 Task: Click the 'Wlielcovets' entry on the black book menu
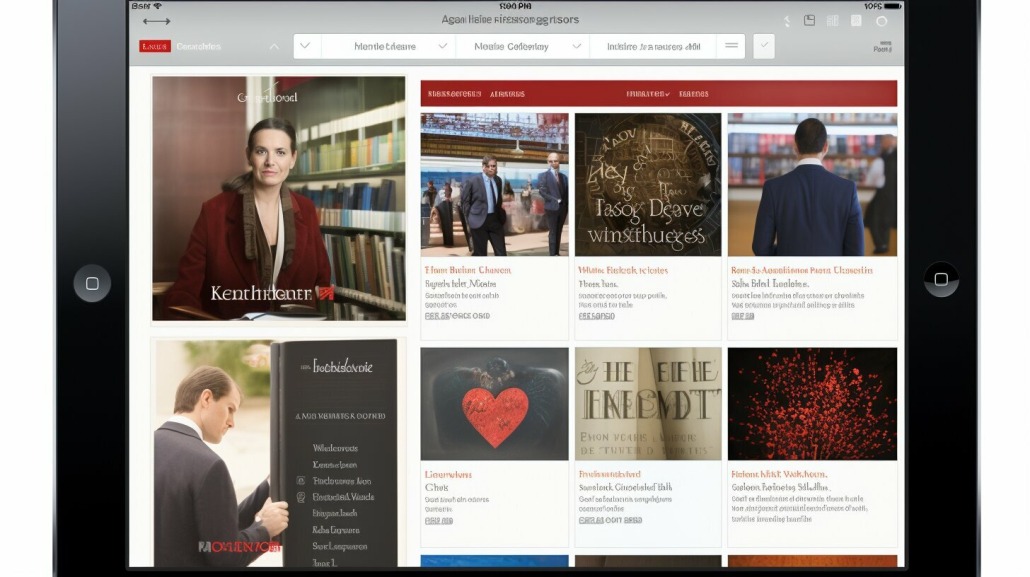pyautogui.click(x=335, y=448)
